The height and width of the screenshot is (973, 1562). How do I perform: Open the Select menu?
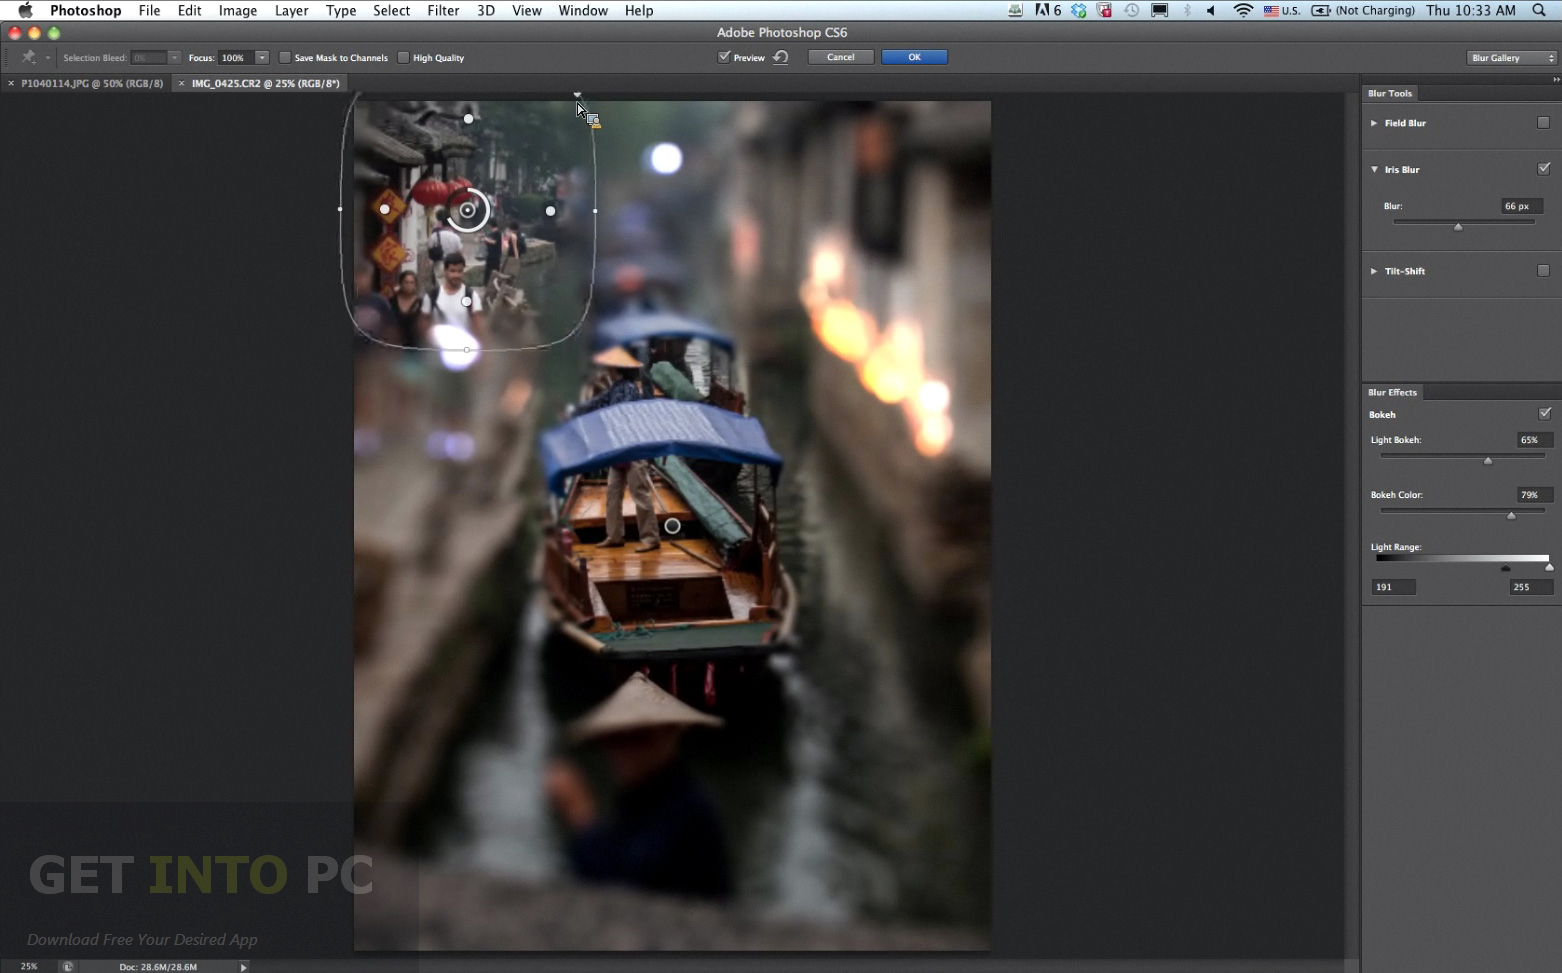point(391,10)
